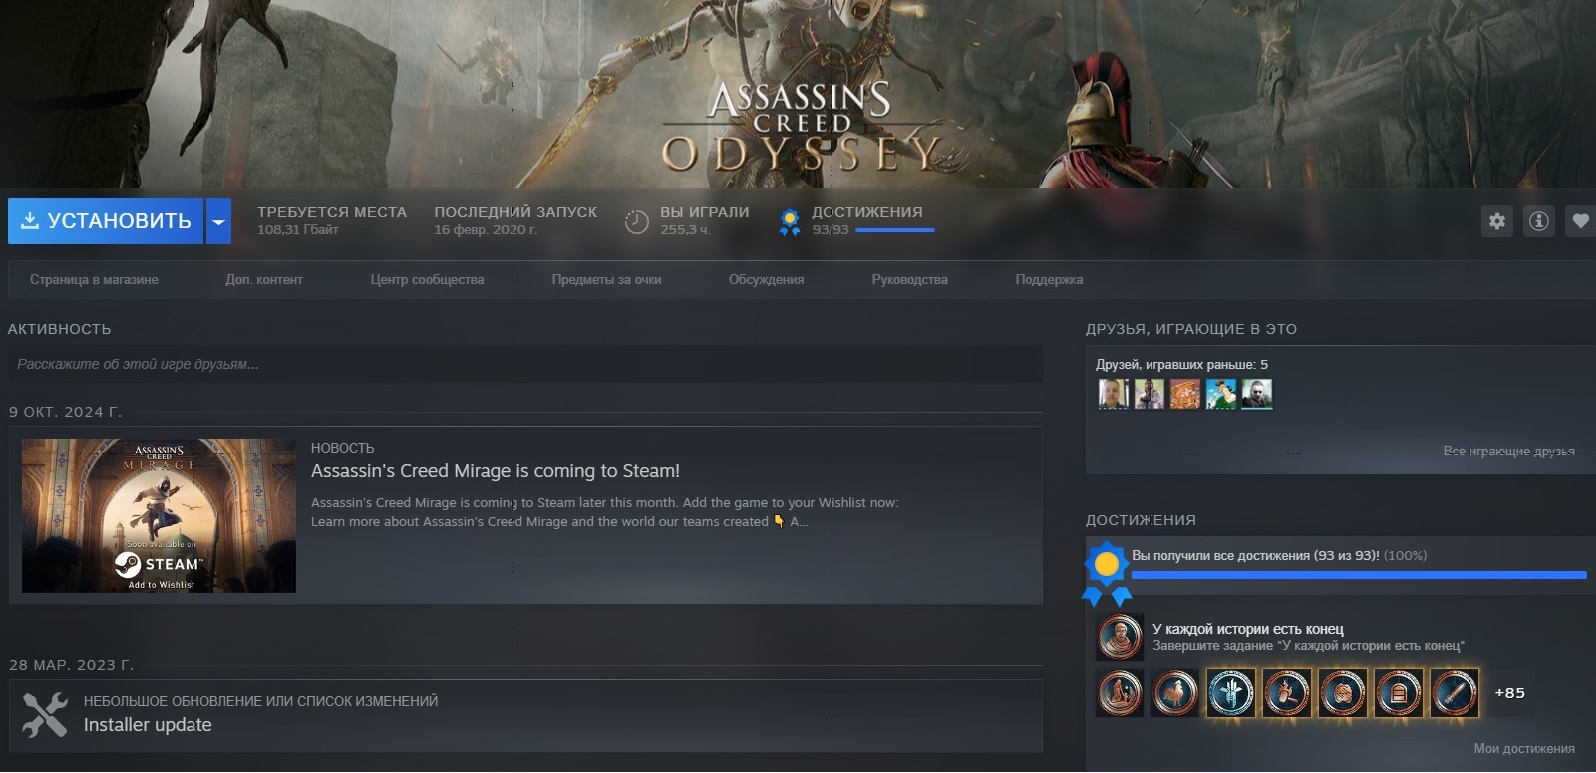1596x773 pixels.
Task: Click the '9 ОКТ. 2024 Г.' date heading
Action: (65, 412)
